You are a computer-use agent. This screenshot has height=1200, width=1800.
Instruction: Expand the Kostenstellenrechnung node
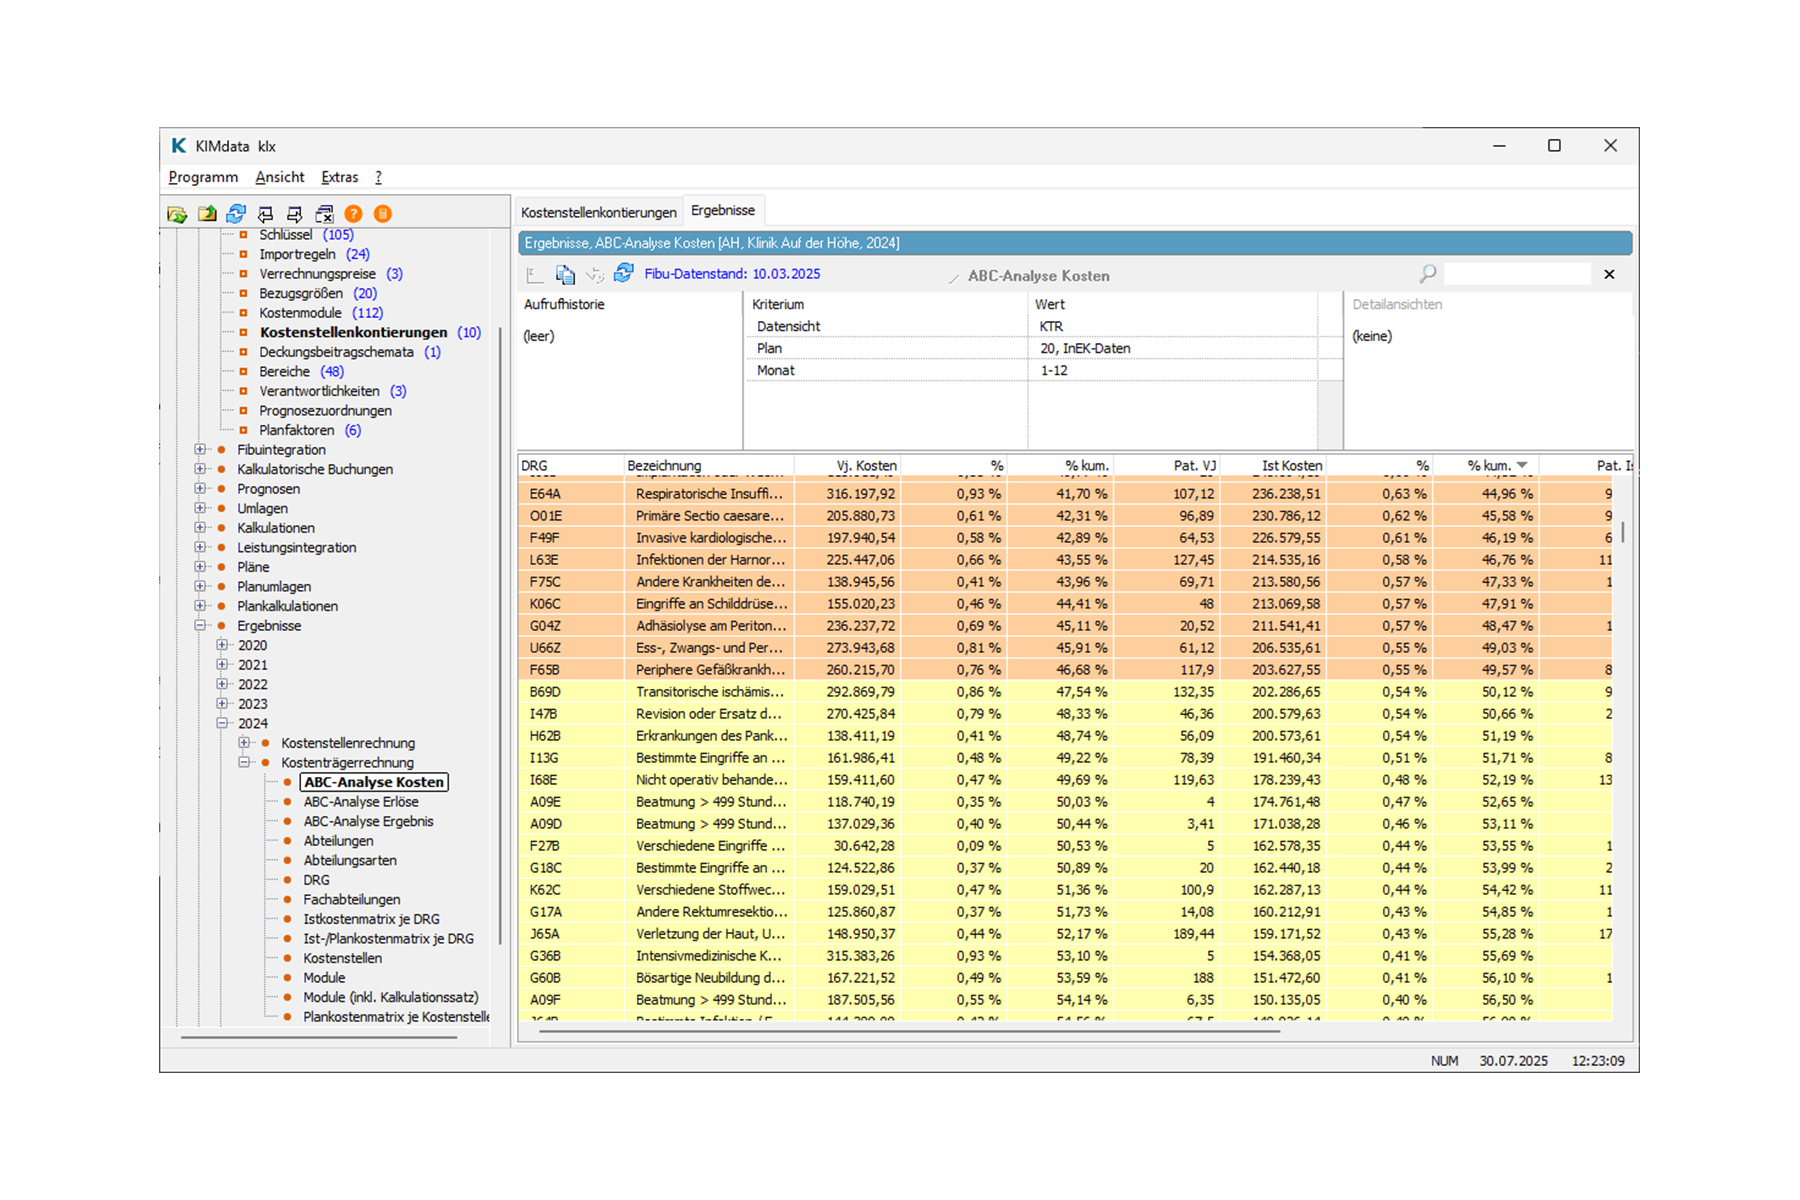(244, 743)
